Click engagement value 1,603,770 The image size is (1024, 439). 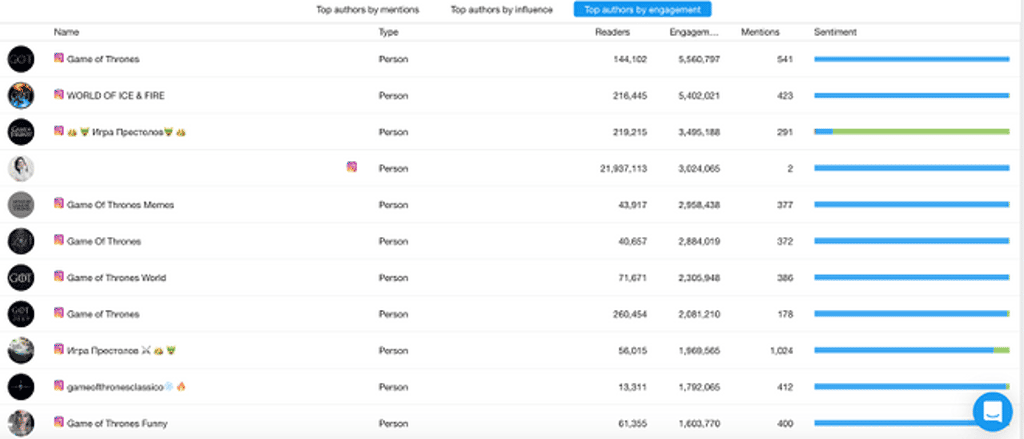click(699, 423)
